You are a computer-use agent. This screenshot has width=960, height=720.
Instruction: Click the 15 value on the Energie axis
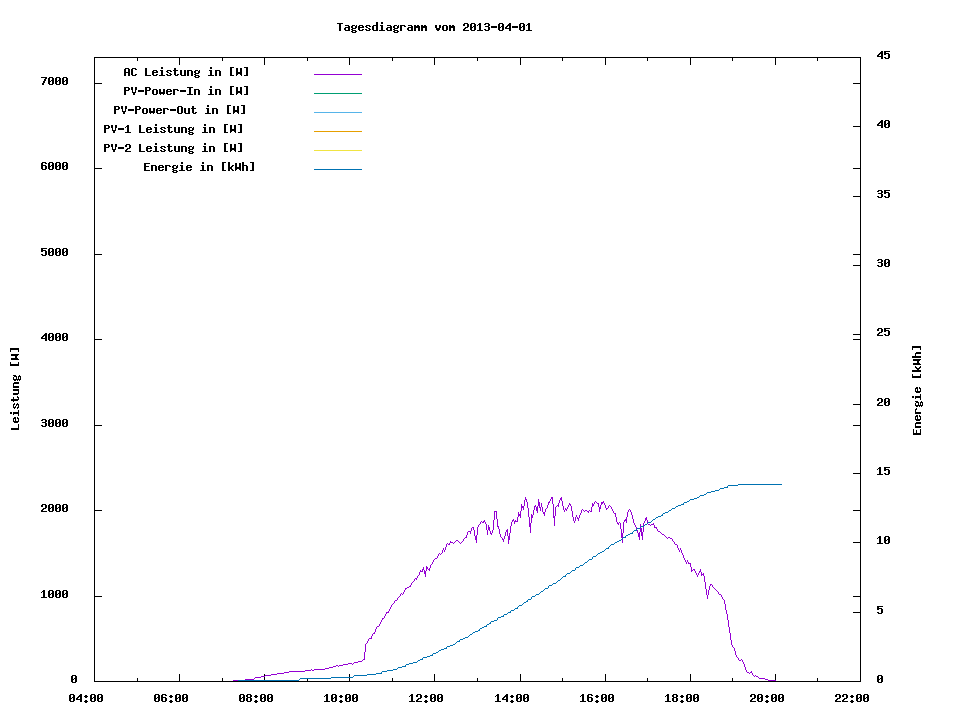click(883, 471)
